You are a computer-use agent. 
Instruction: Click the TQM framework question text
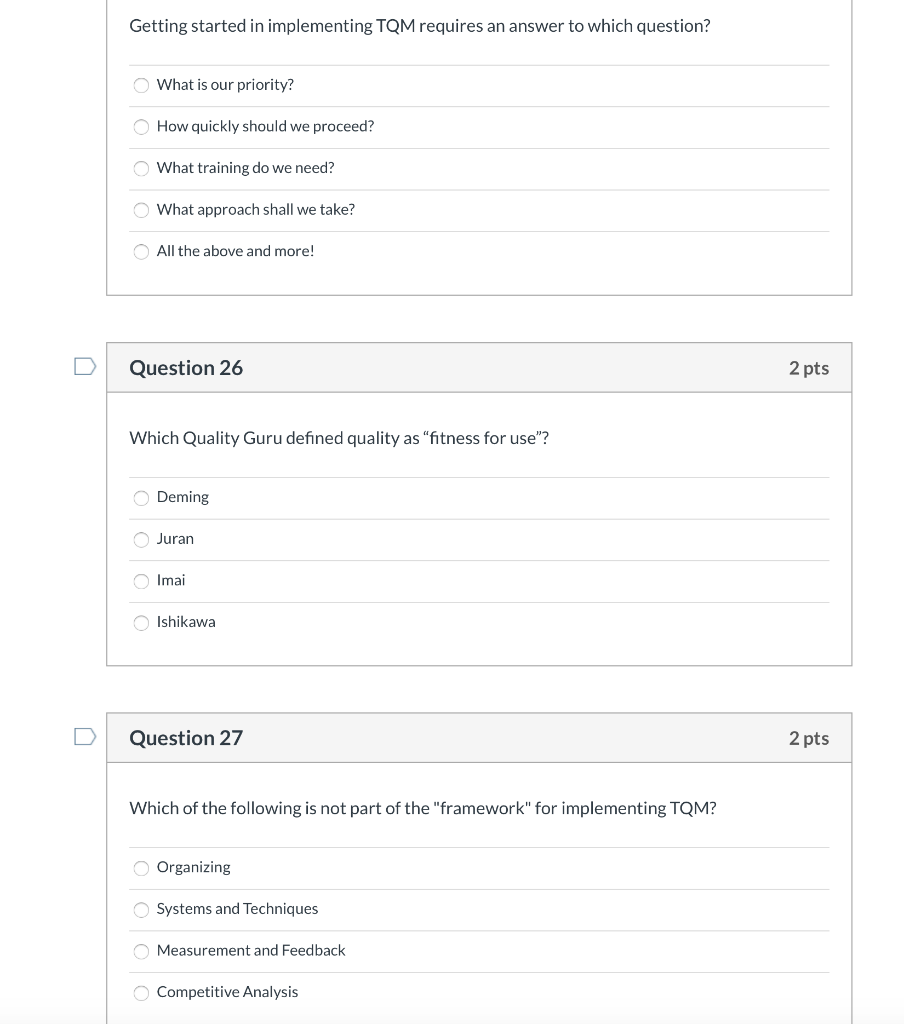click(x=420, y=807)
